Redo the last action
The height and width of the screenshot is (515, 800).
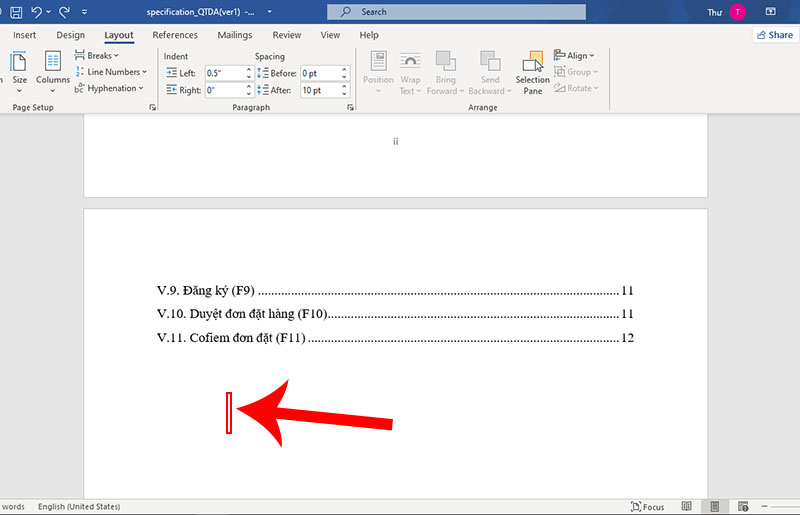[64, 12]
